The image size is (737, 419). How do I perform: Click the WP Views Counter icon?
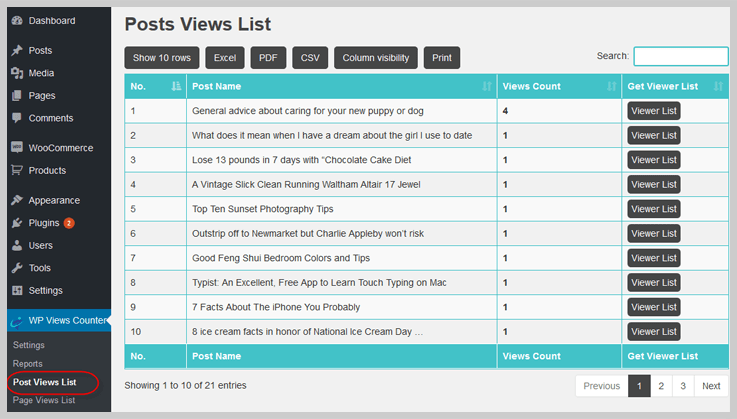point(17,321)
